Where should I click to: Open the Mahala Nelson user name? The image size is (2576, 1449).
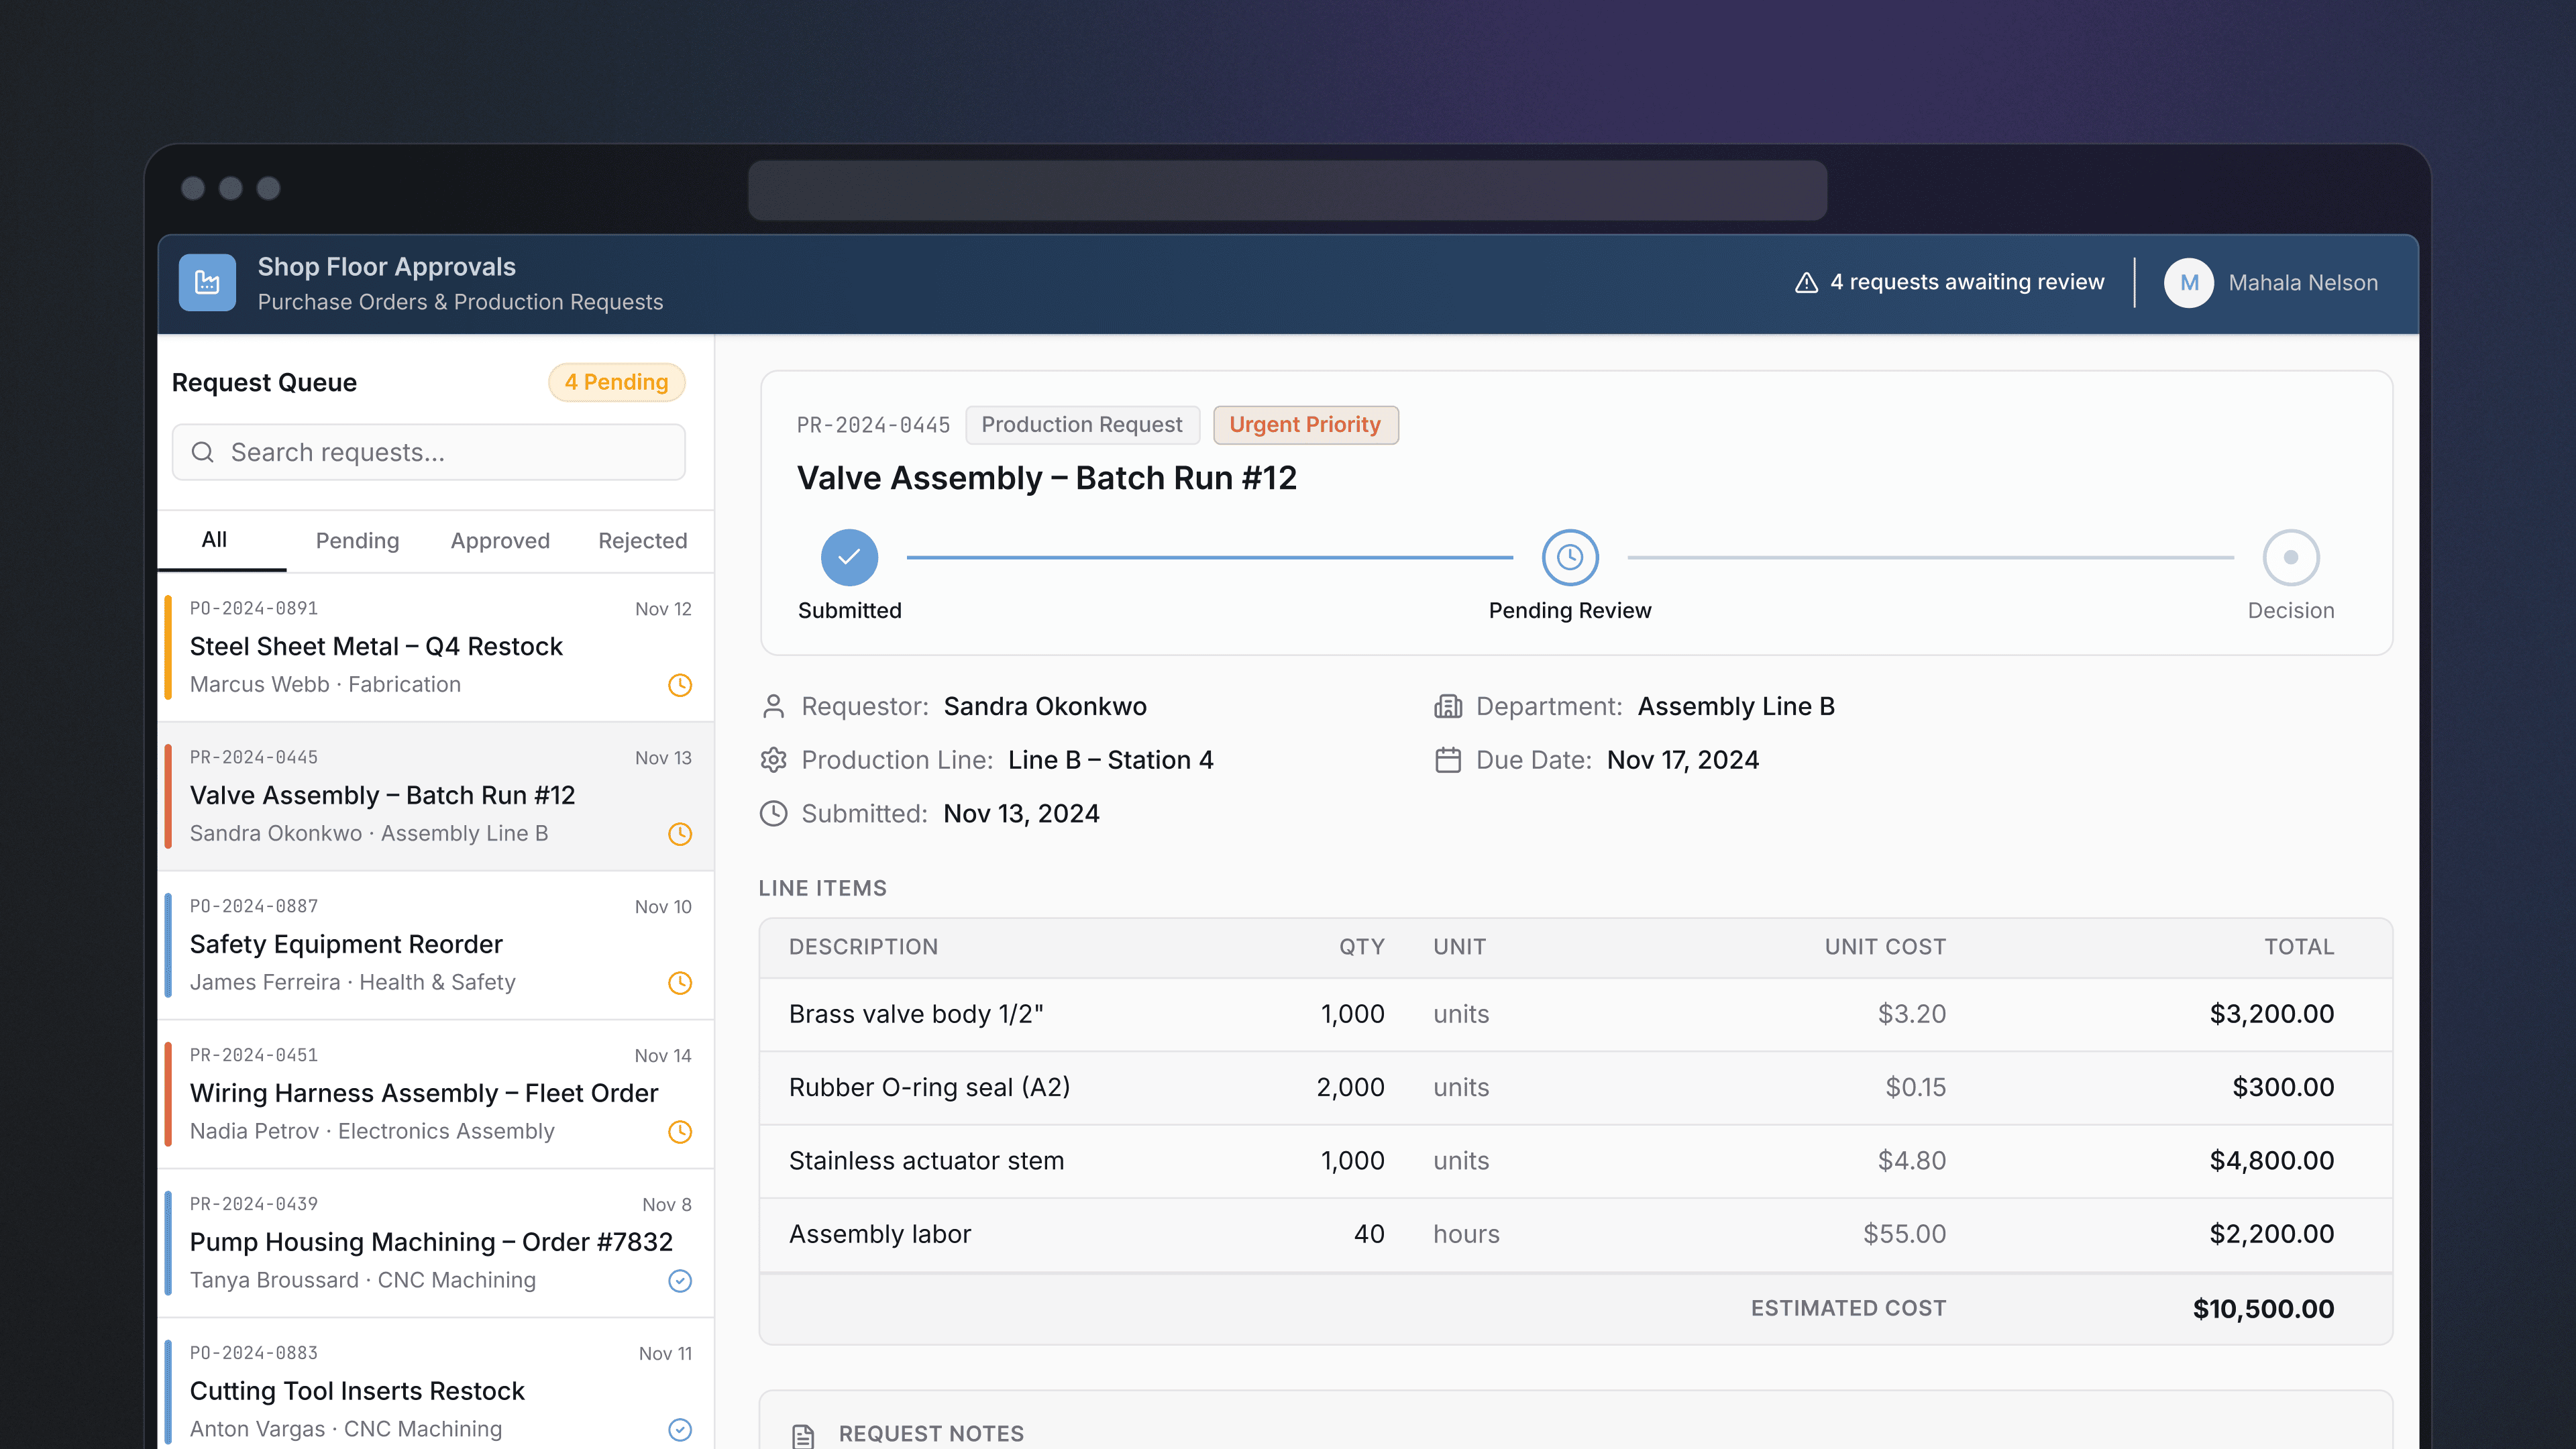pyautogui.click(x=2303, y=283)
